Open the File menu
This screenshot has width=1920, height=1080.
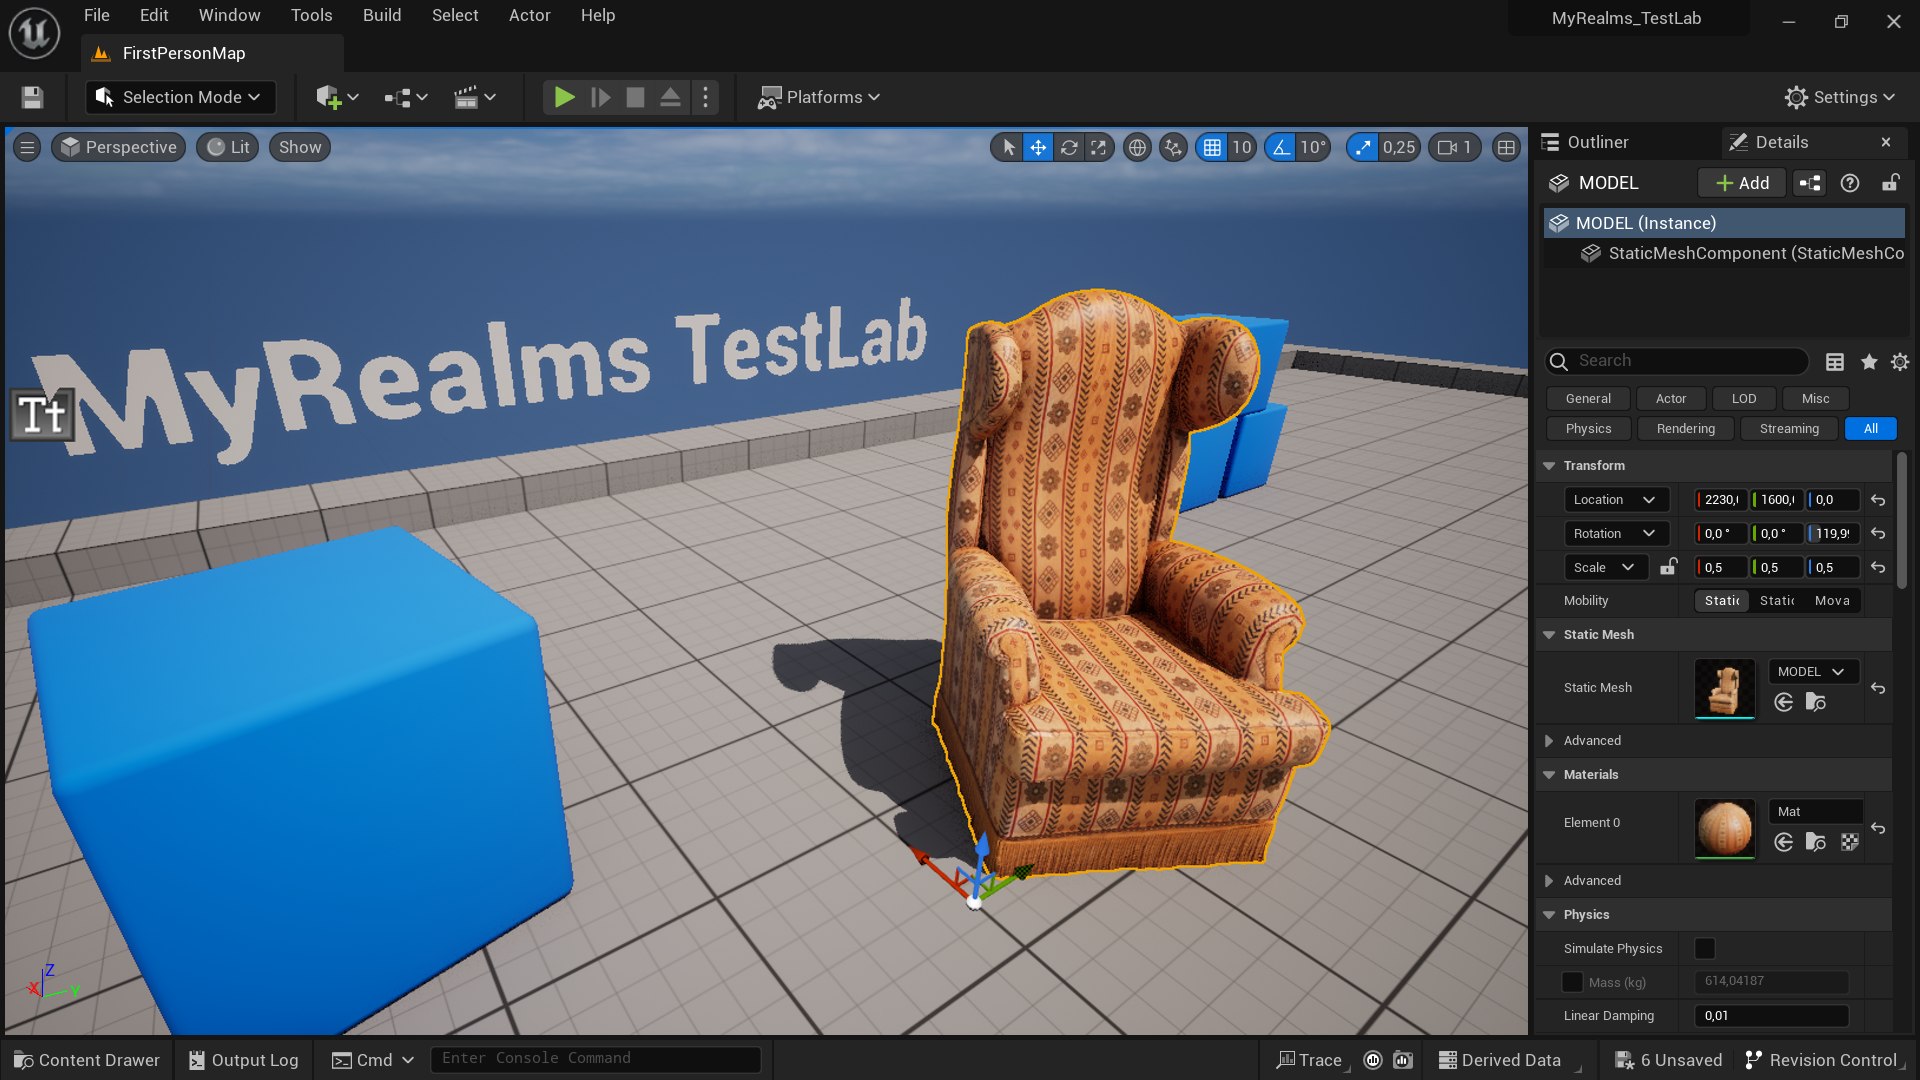97,15
